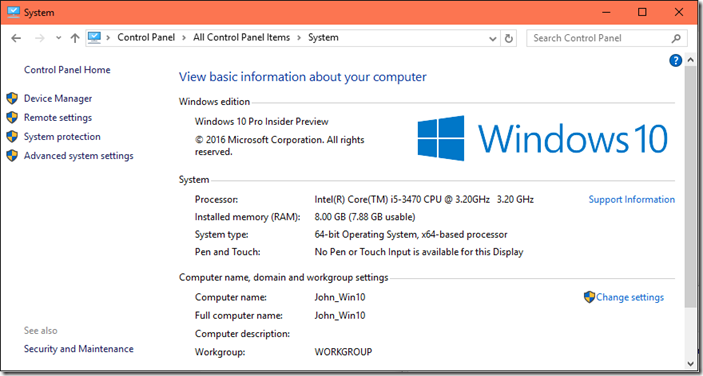Screen dimensions: 703x376
Task: Maximize the System window
Action: 642,12
